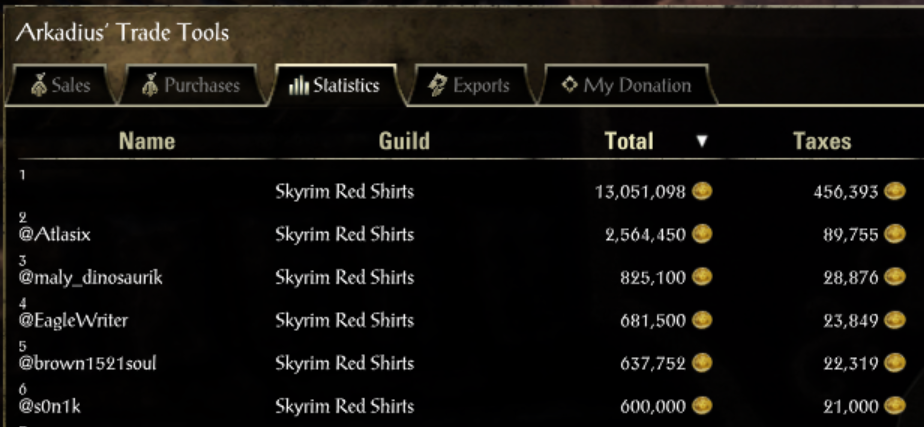
Task: Click gold coin beside 13,051,098 total
Action: [702, 191]
